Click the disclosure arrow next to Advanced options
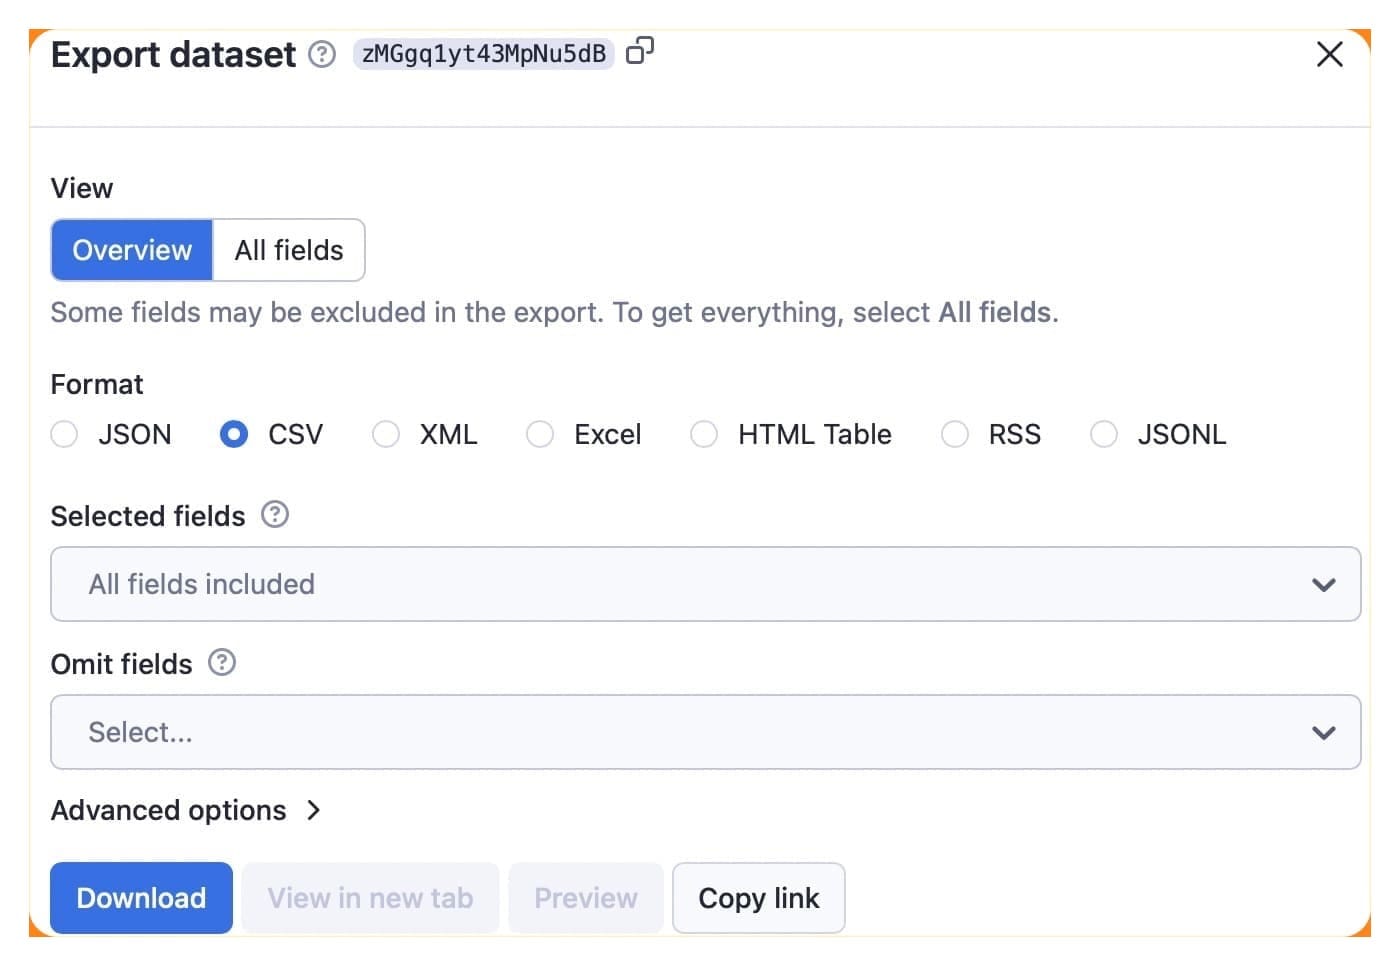Screen dimensions: 1400x966 click(314, 811)
